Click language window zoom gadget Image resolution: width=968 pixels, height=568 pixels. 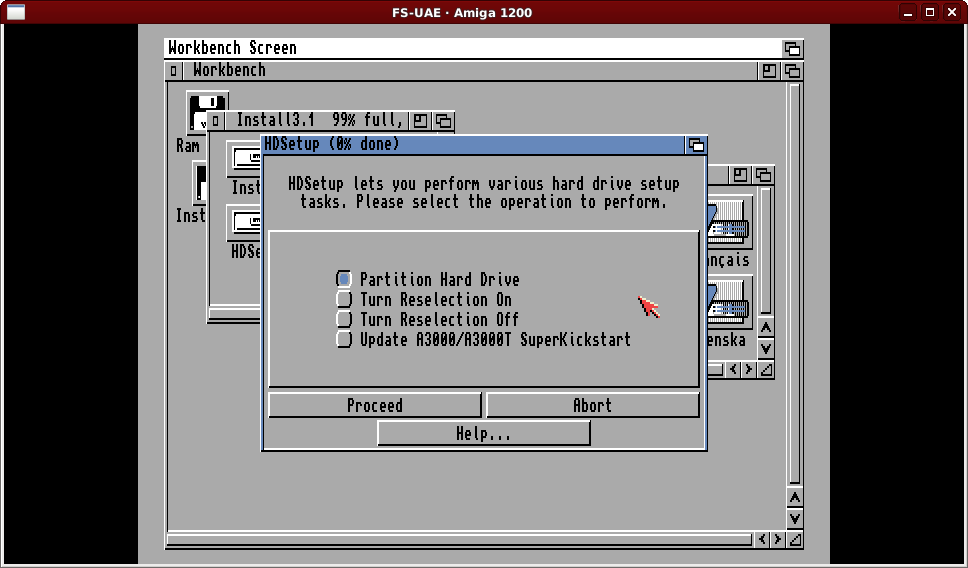(740, 175)
